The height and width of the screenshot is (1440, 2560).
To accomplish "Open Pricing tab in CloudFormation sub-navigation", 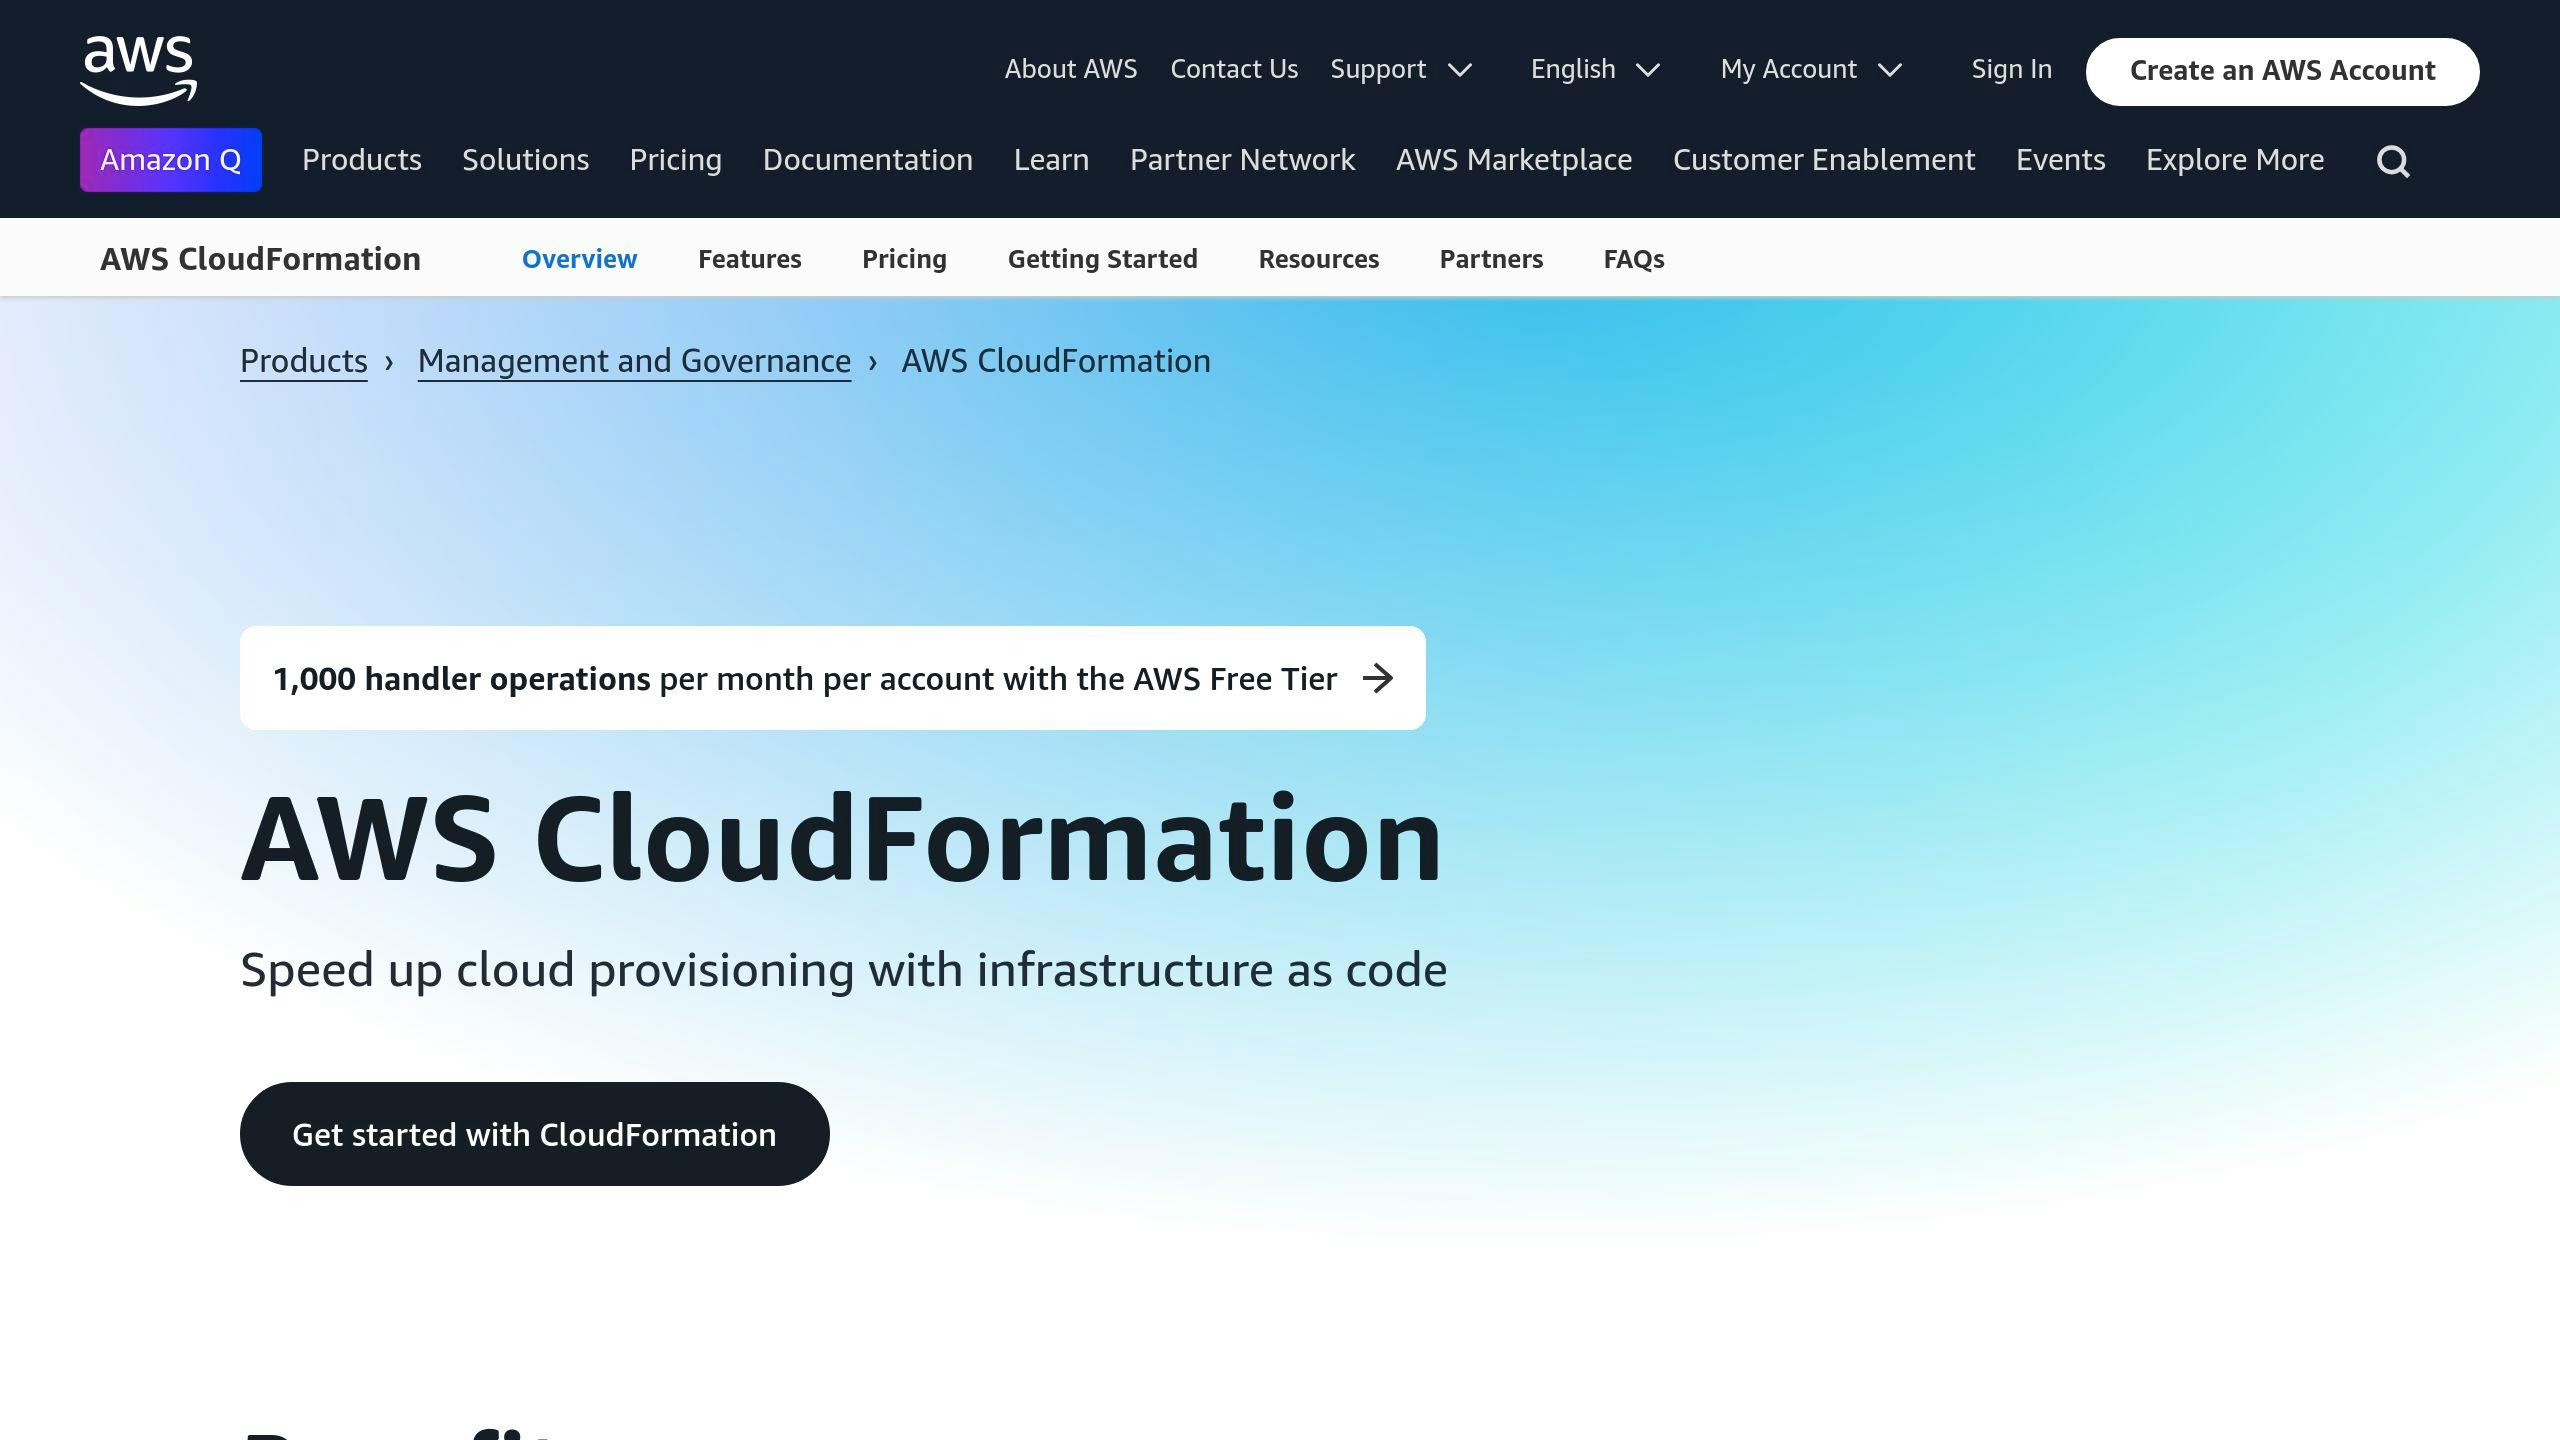I will tap(904, 259).
